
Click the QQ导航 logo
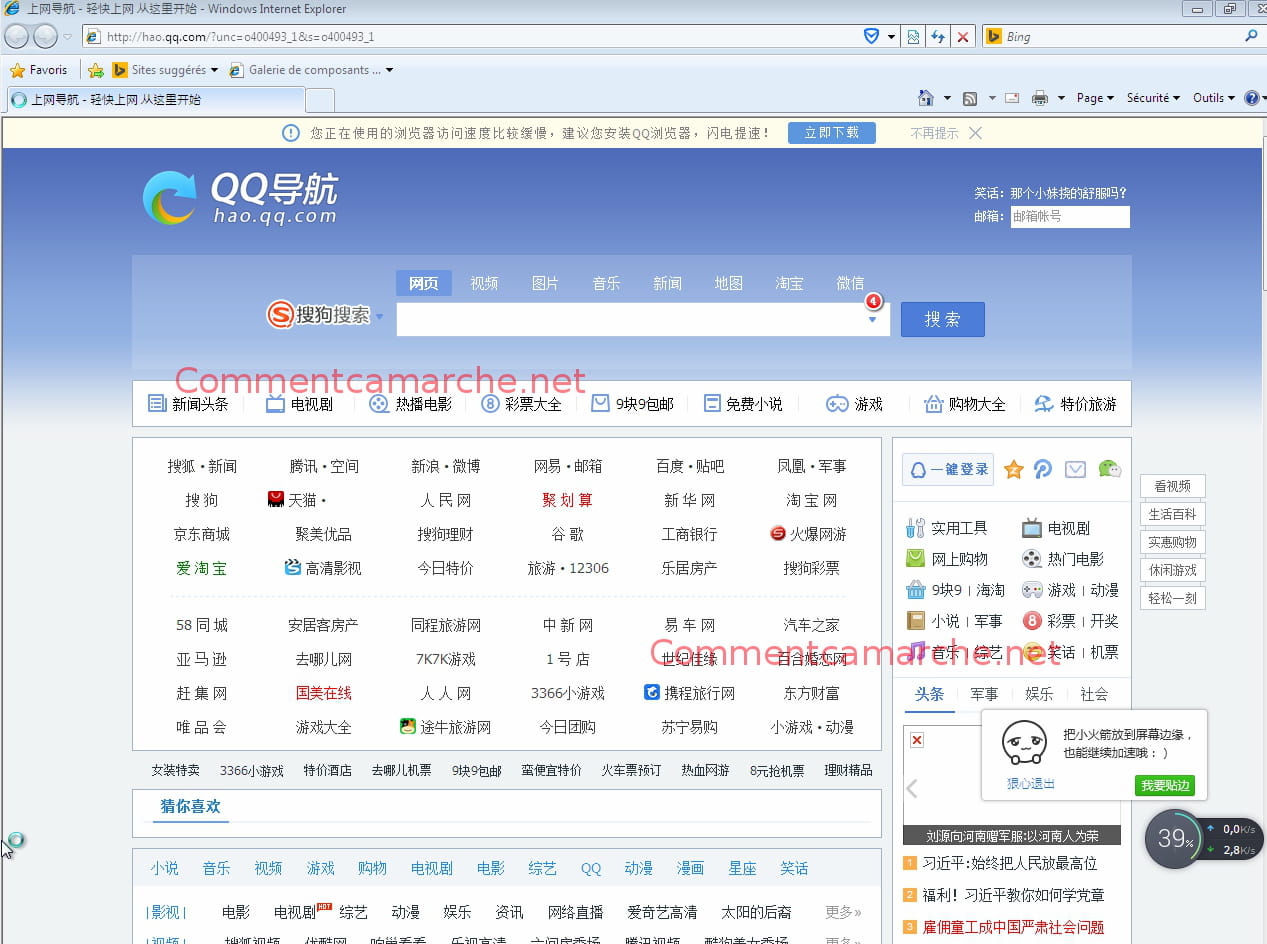click(x=240, y=197)
